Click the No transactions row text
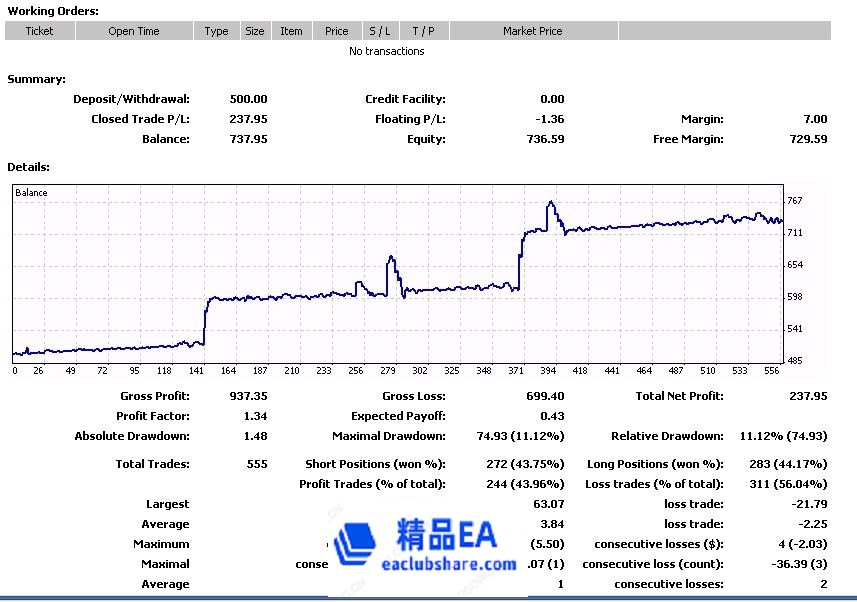 [386, 51]
